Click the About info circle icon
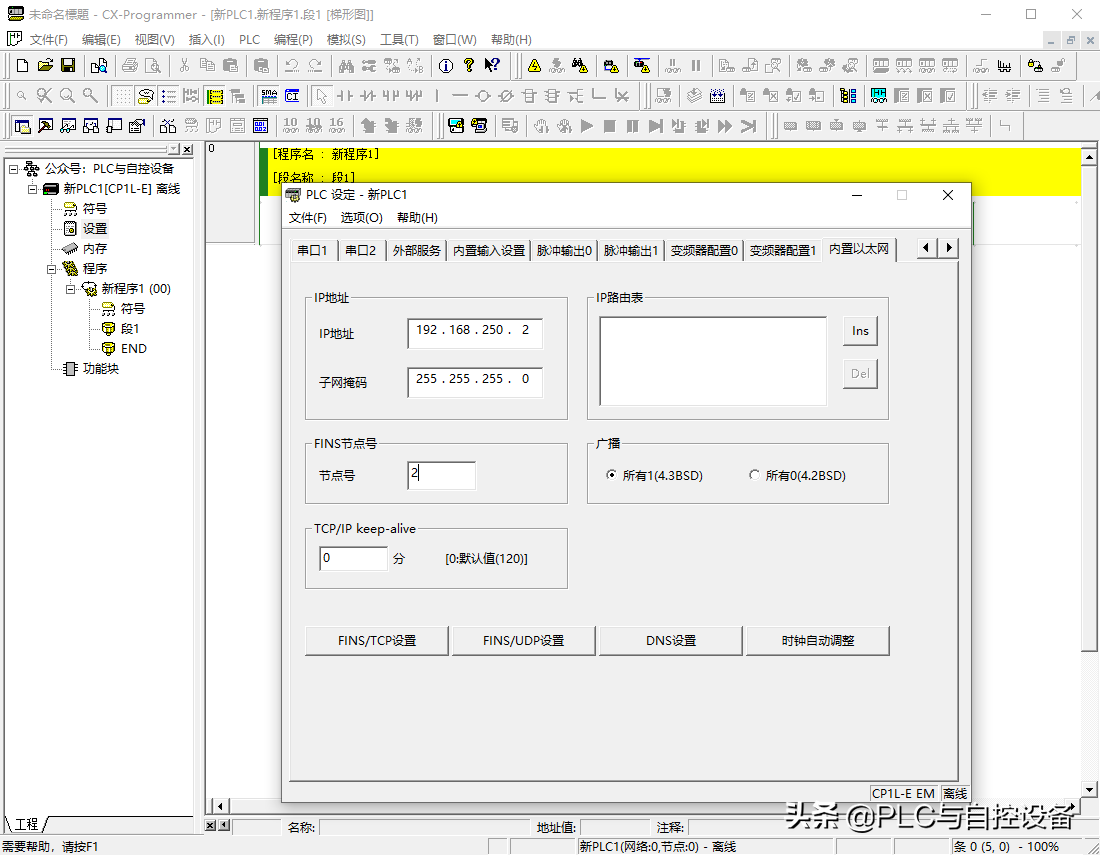Viewport: 1100px width, 855px height. coord(445,66)
